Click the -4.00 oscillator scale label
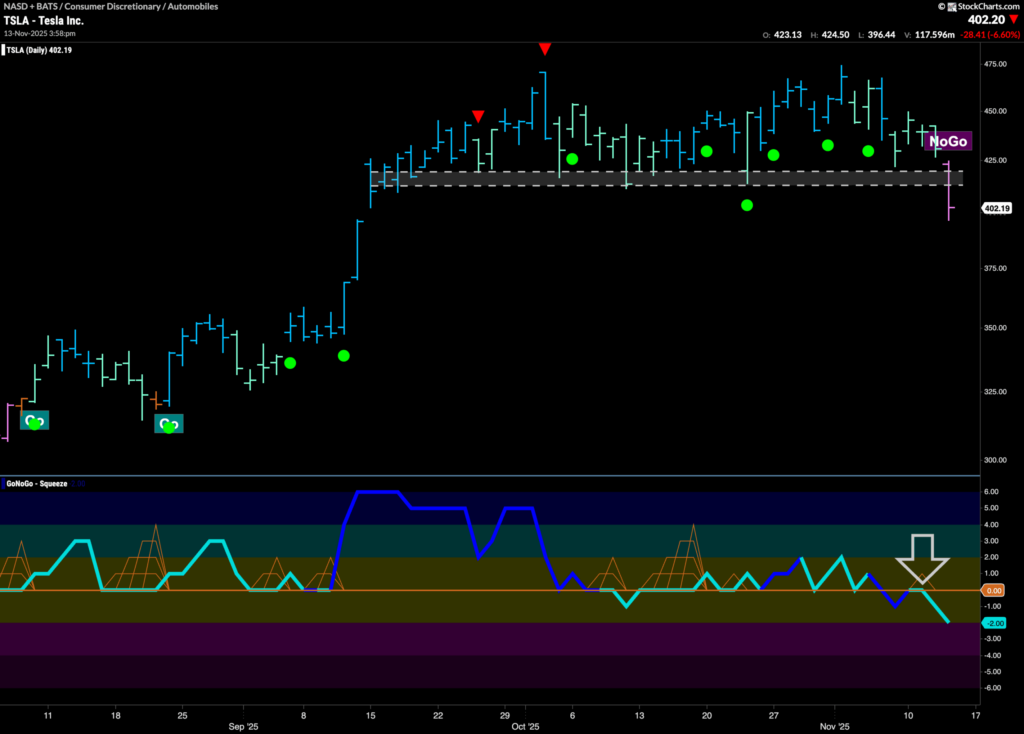The image size is (1024, 734). pyautogui.click(x=992, y=656)
